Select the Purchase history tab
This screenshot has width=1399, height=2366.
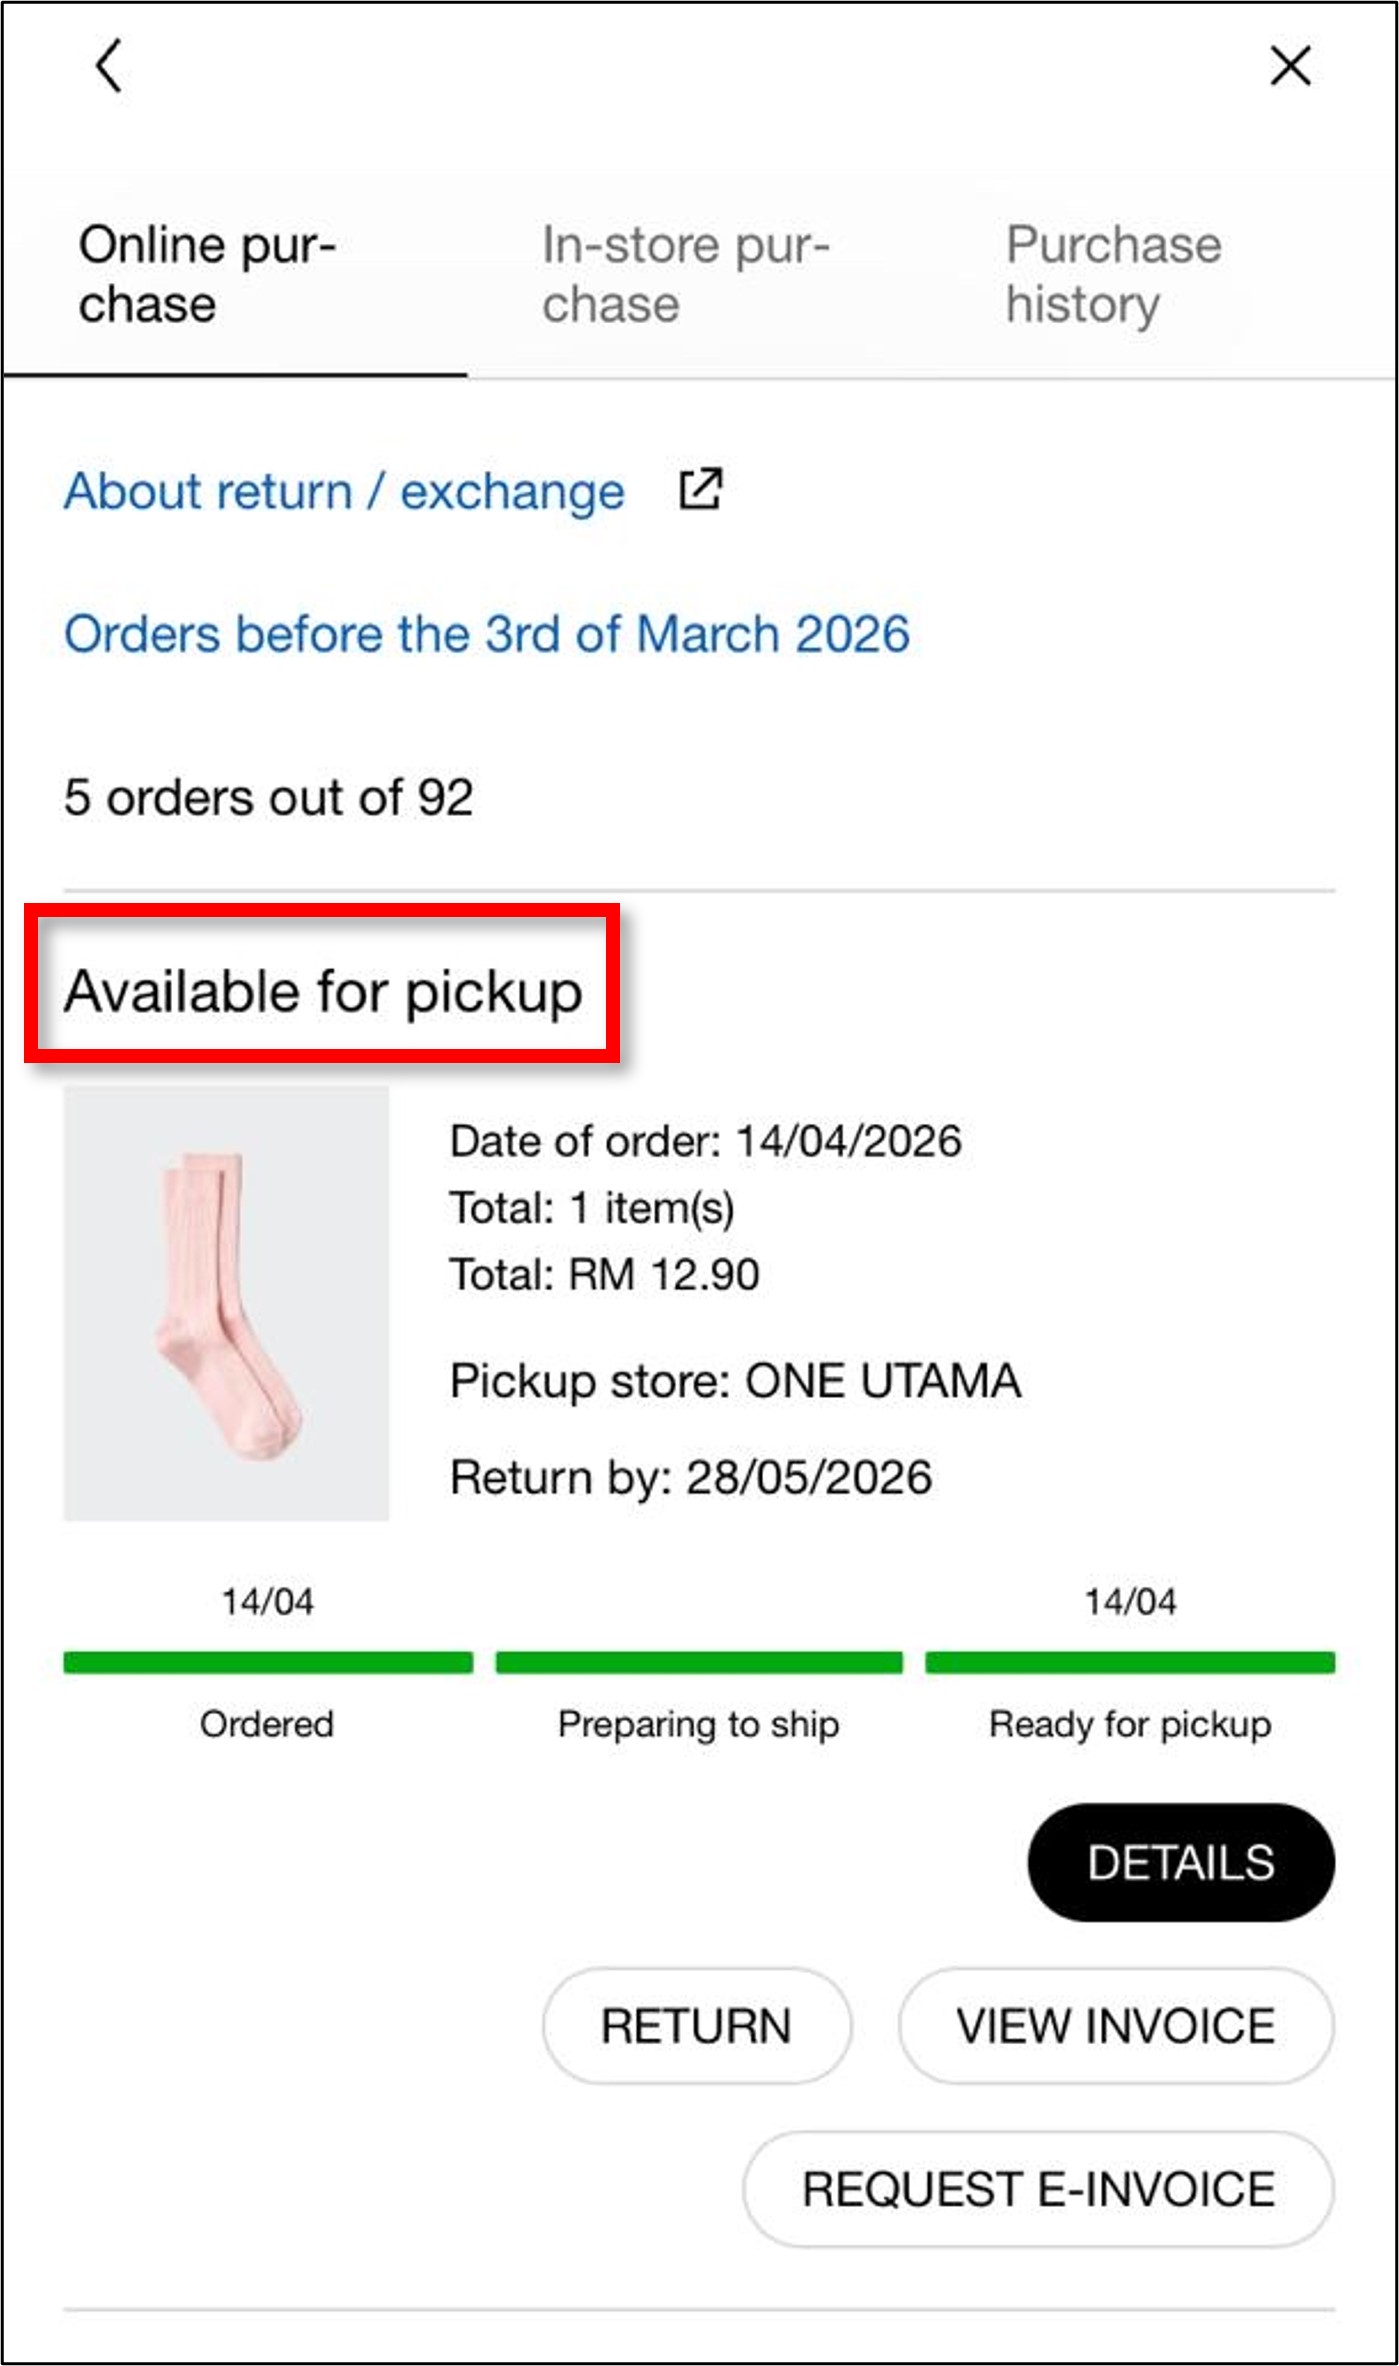1113,275
